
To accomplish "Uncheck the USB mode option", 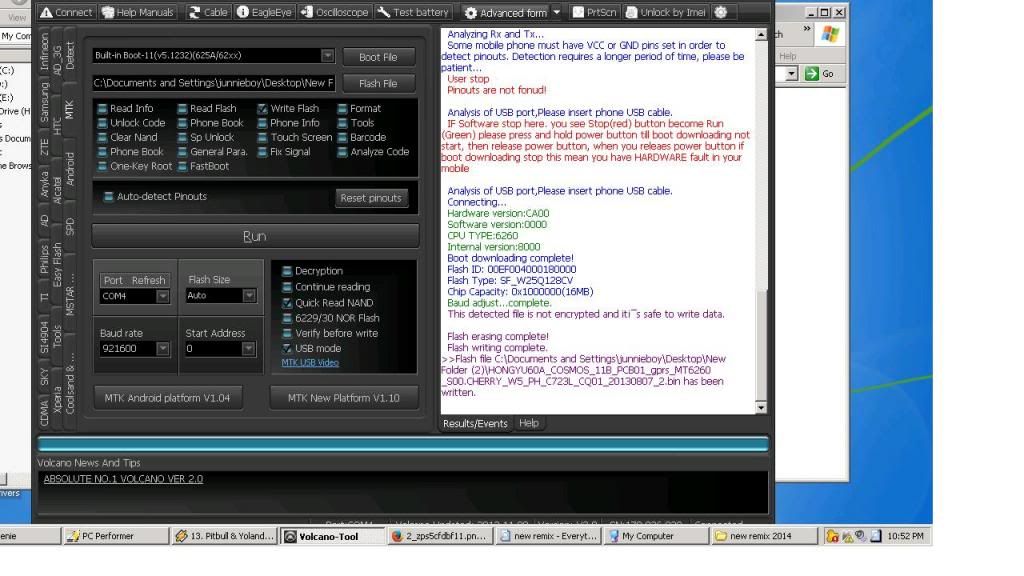I will coord(287,348).
